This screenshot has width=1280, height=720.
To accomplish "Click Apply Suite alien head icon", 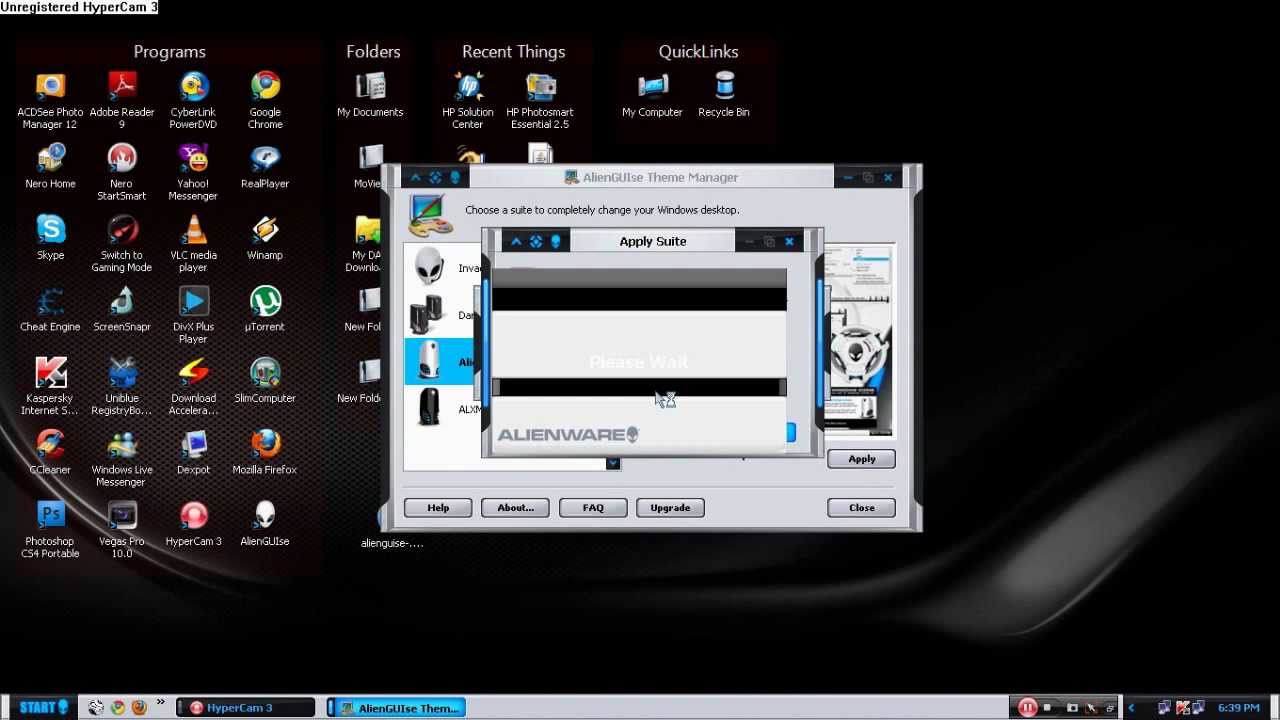I will pos(556,241).
